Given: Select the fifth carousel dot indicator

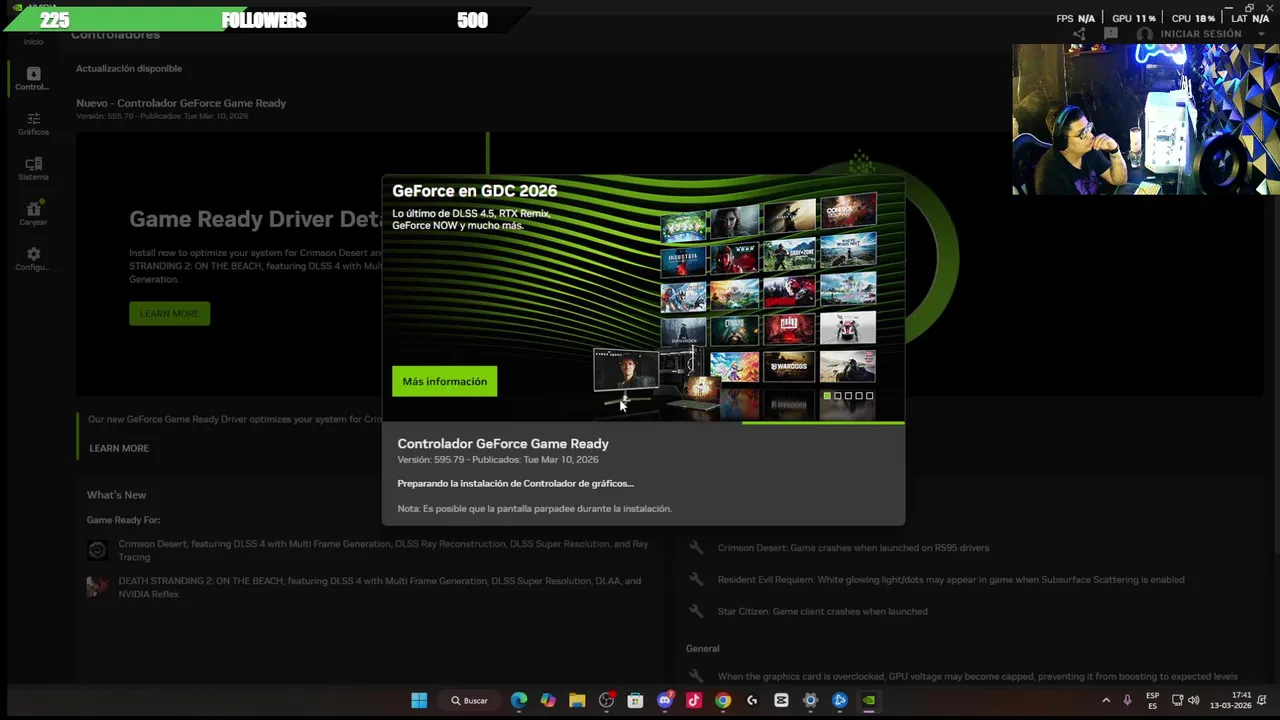Looking at the screenshot, I should [x=869, y=396].
